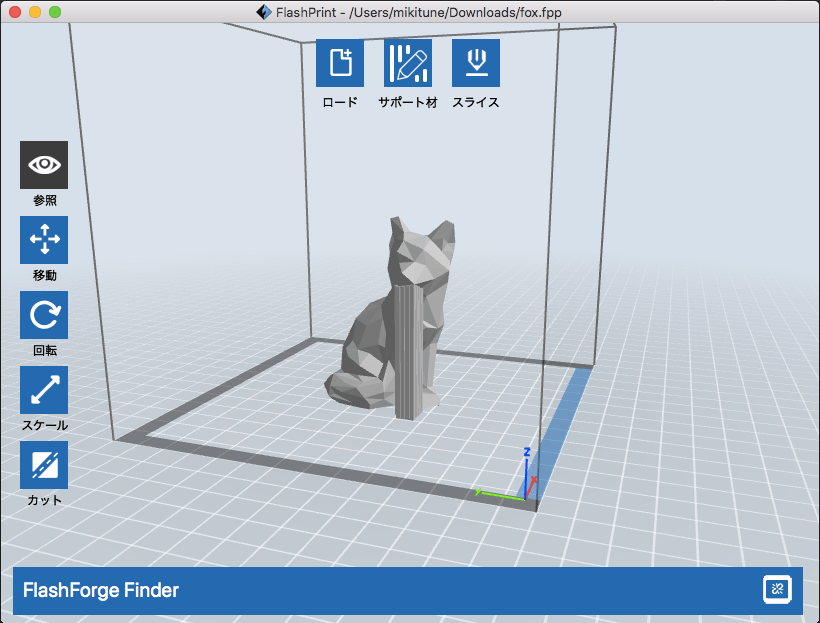The image size is (820, 623).
Task: Choose the Rotate (回転) tool
Action: [x=44, y=315]
